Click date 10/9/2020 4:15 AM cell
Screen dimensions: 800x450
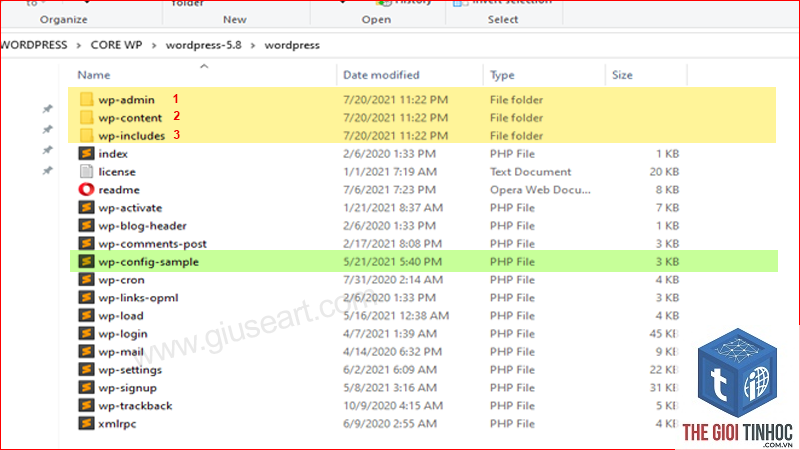[x=393, y=406]
